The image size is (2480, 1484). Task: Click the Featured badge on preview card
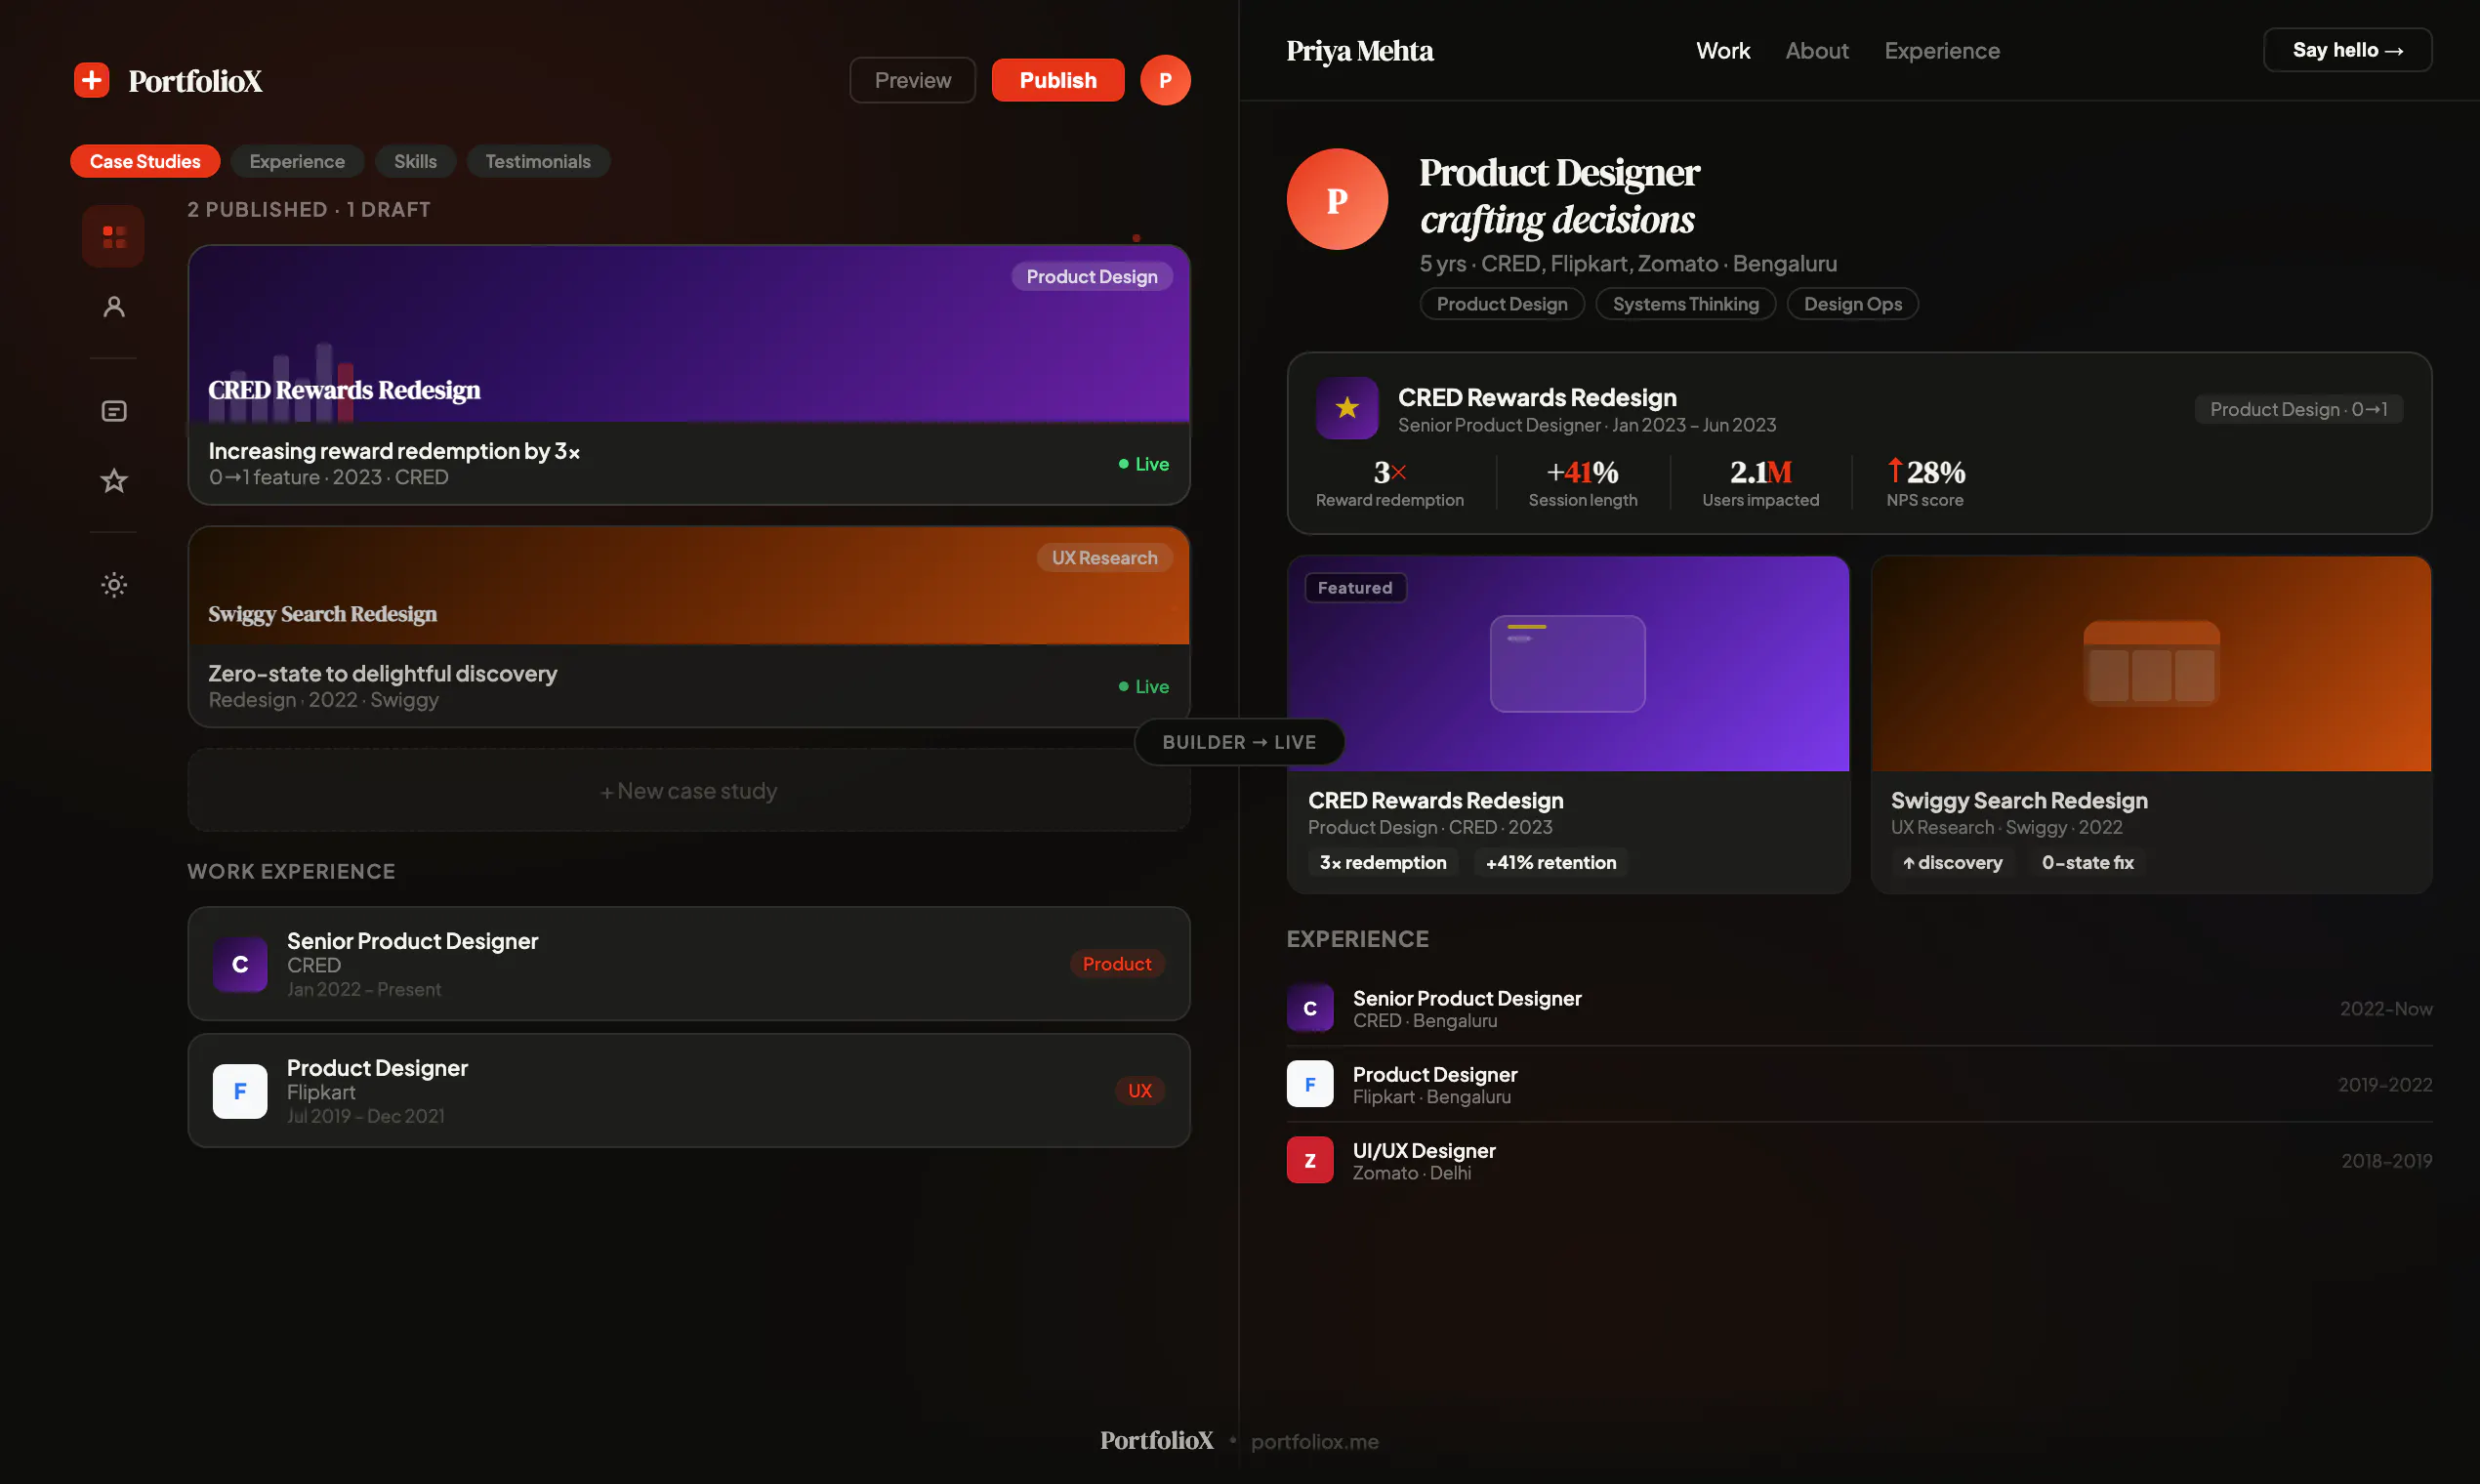pos(1355,588)
